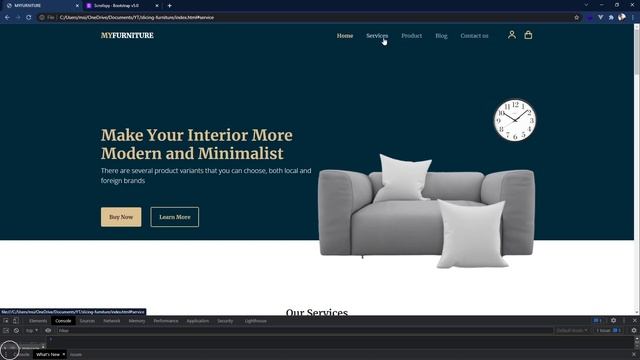Select the What's New drawer tab
This screenshot has width=640, height=360.
click(47, 354)
